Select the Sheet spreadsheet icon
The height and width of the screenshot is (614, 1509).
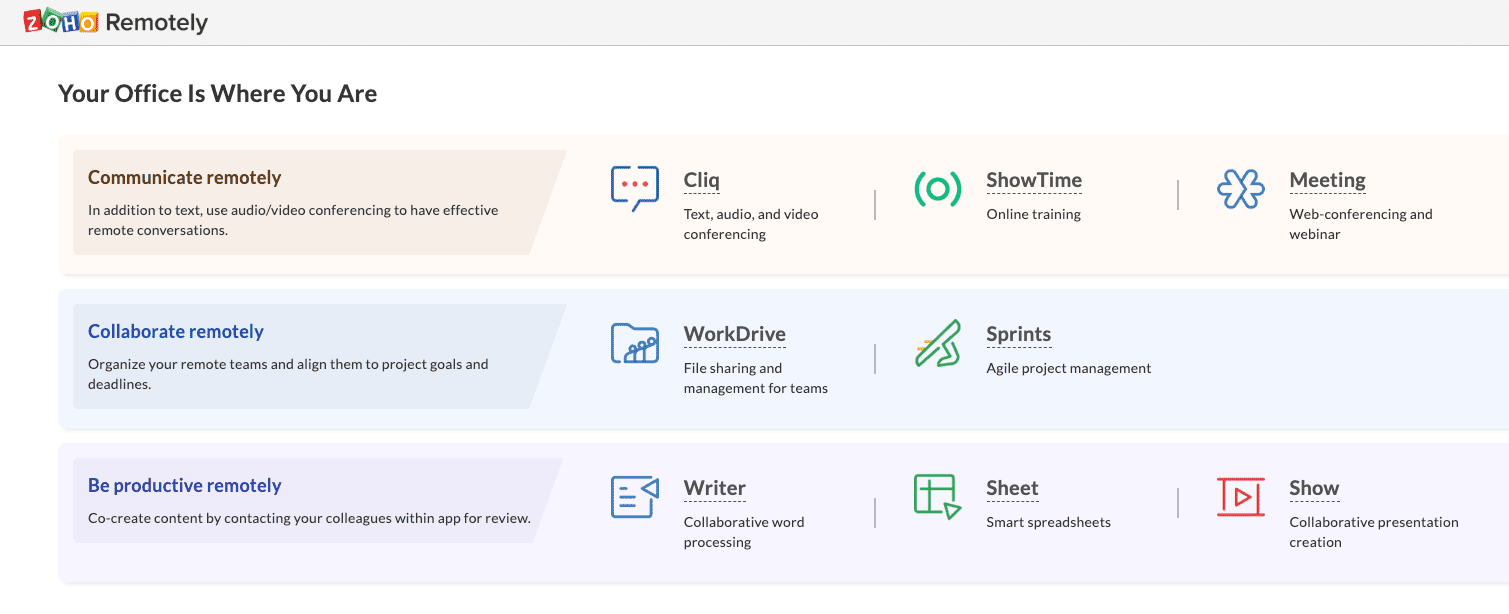coord(938,497)
